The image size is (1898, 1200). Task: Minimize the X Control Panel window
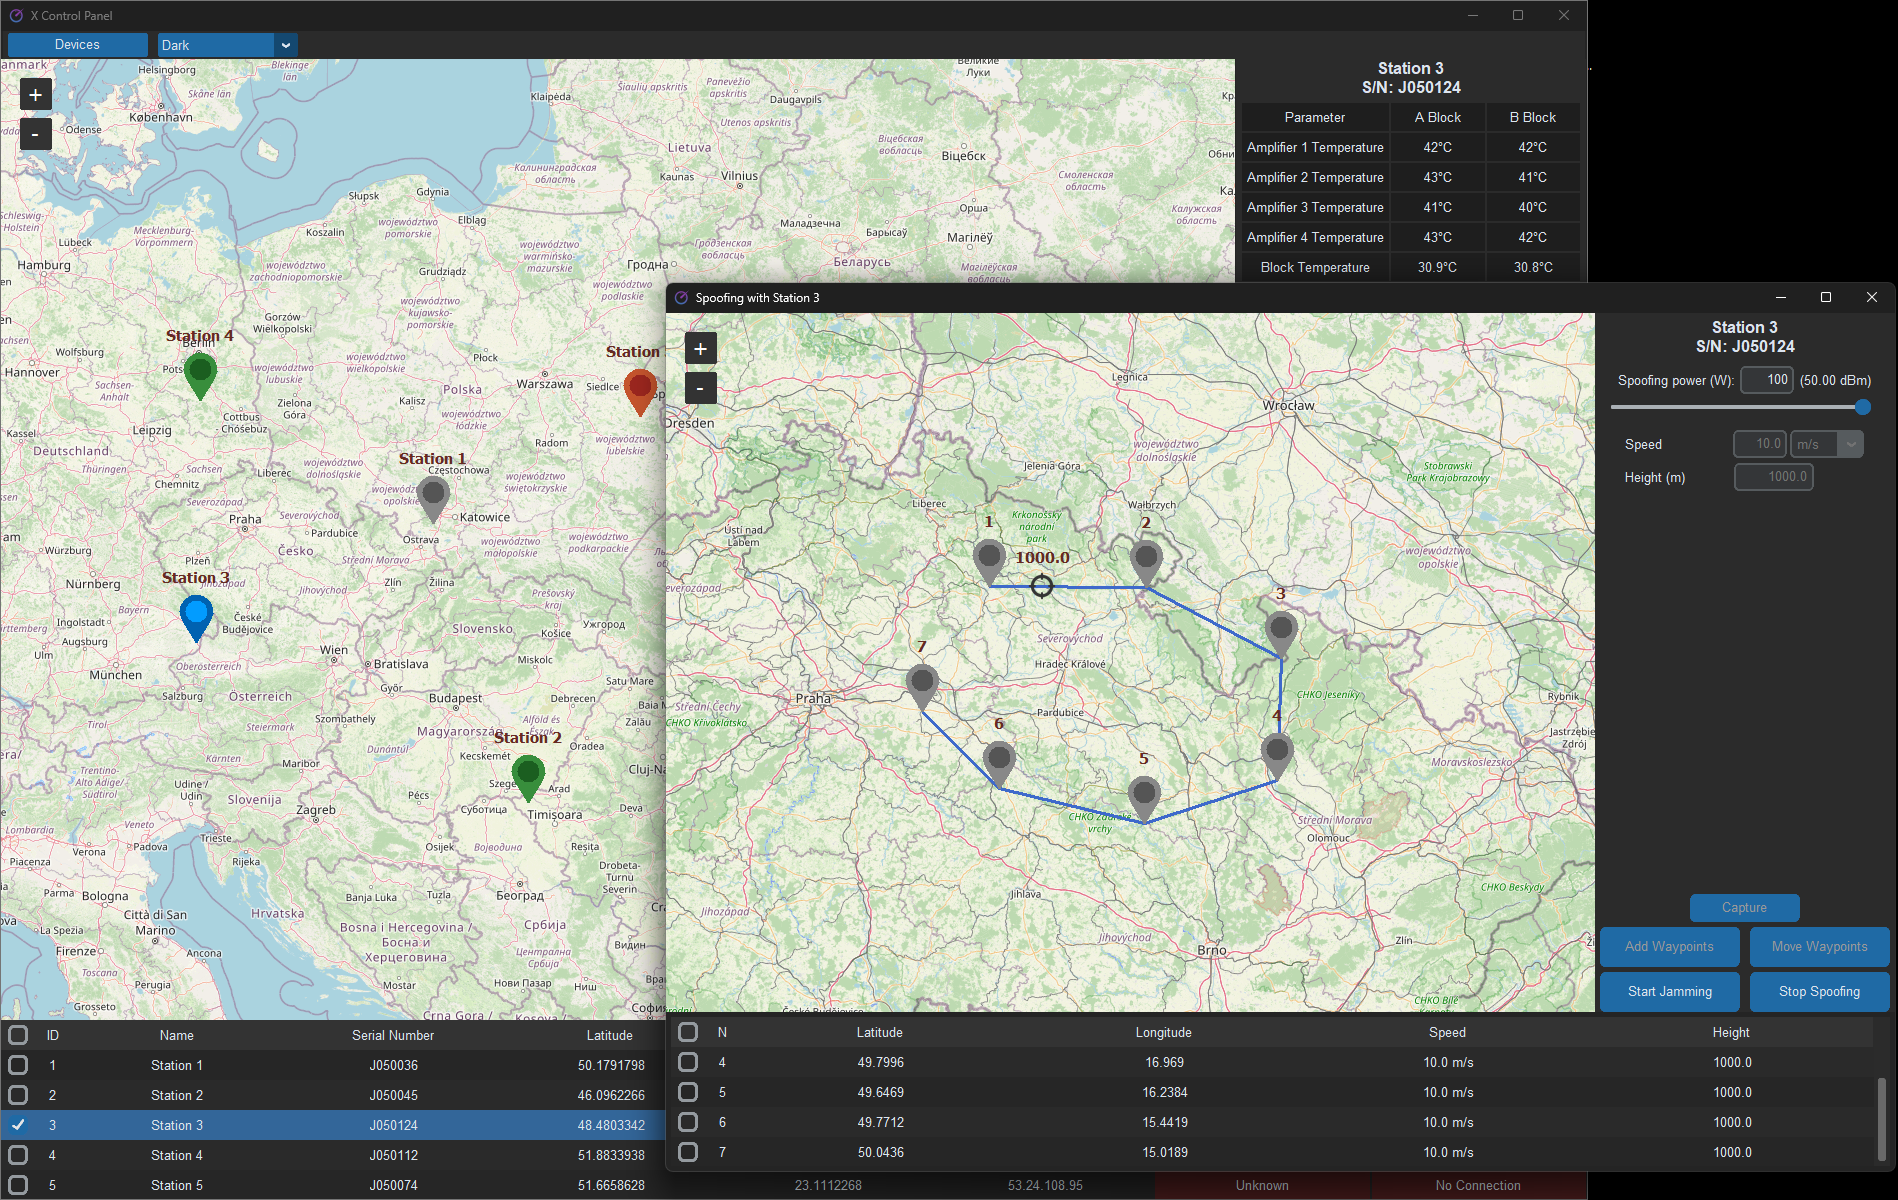[1472, 15]
